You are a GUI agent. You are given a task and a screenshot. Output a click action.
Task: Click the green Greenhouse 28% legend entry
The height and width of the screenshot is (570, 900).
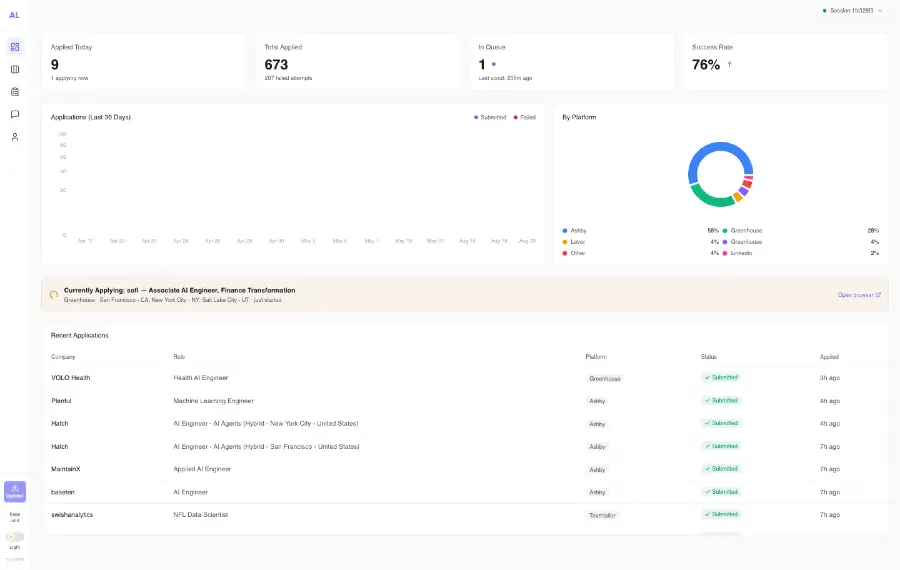tap(801, 230)
